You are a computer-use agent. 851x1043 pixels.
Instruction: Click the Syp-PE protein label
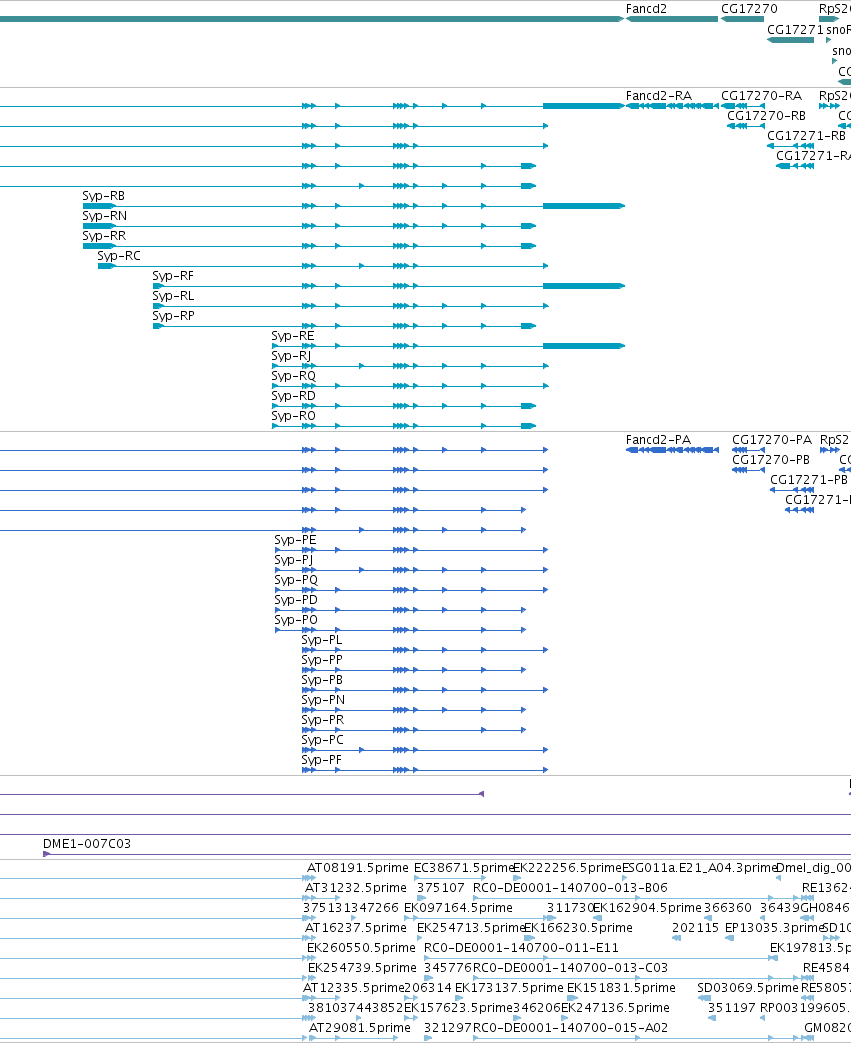pos(295,539)
